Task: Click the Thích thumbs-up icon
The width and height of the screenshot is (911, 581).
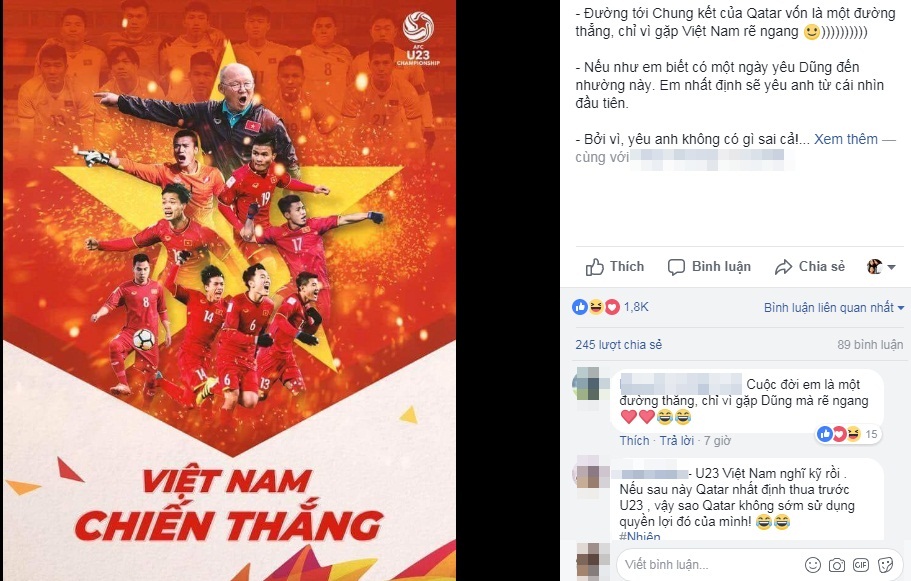Action: point(594,267)
